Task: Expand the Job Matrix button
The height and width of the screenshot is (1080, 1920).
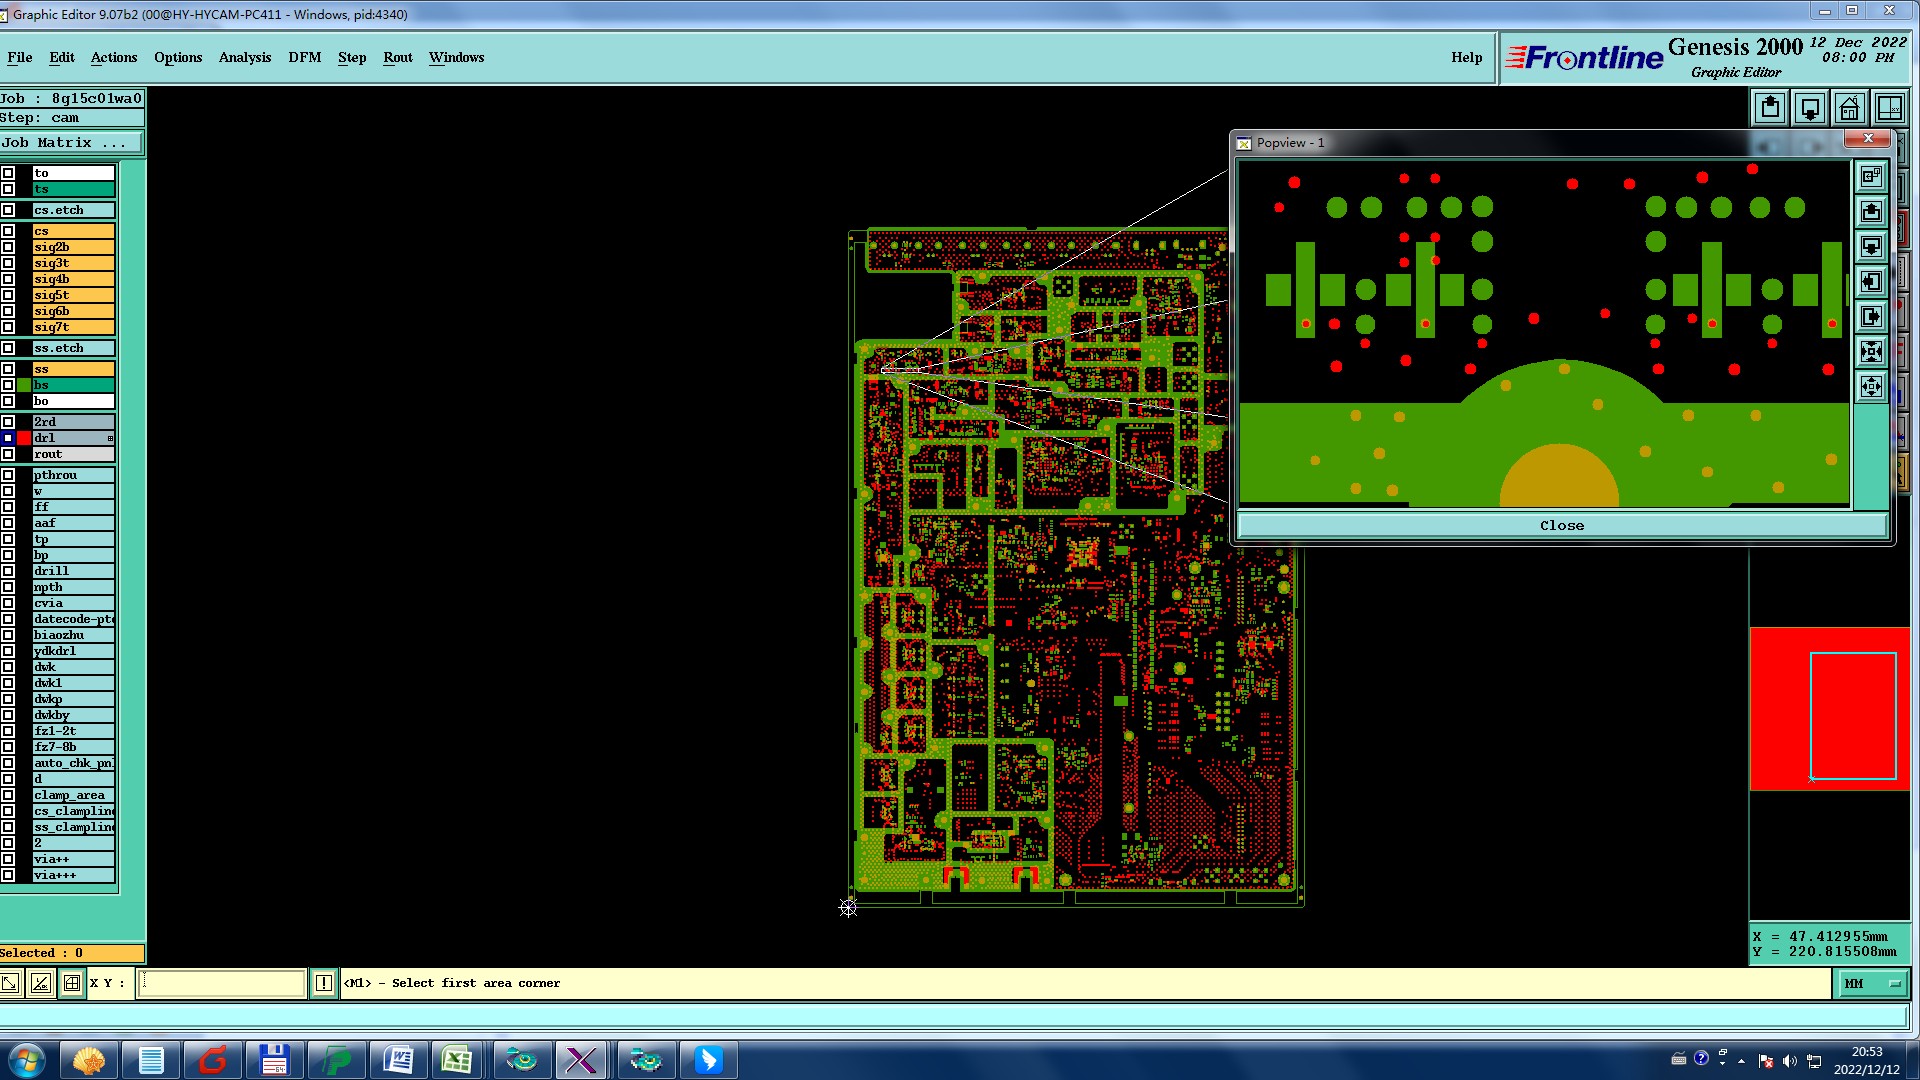Action: [70, 143]
